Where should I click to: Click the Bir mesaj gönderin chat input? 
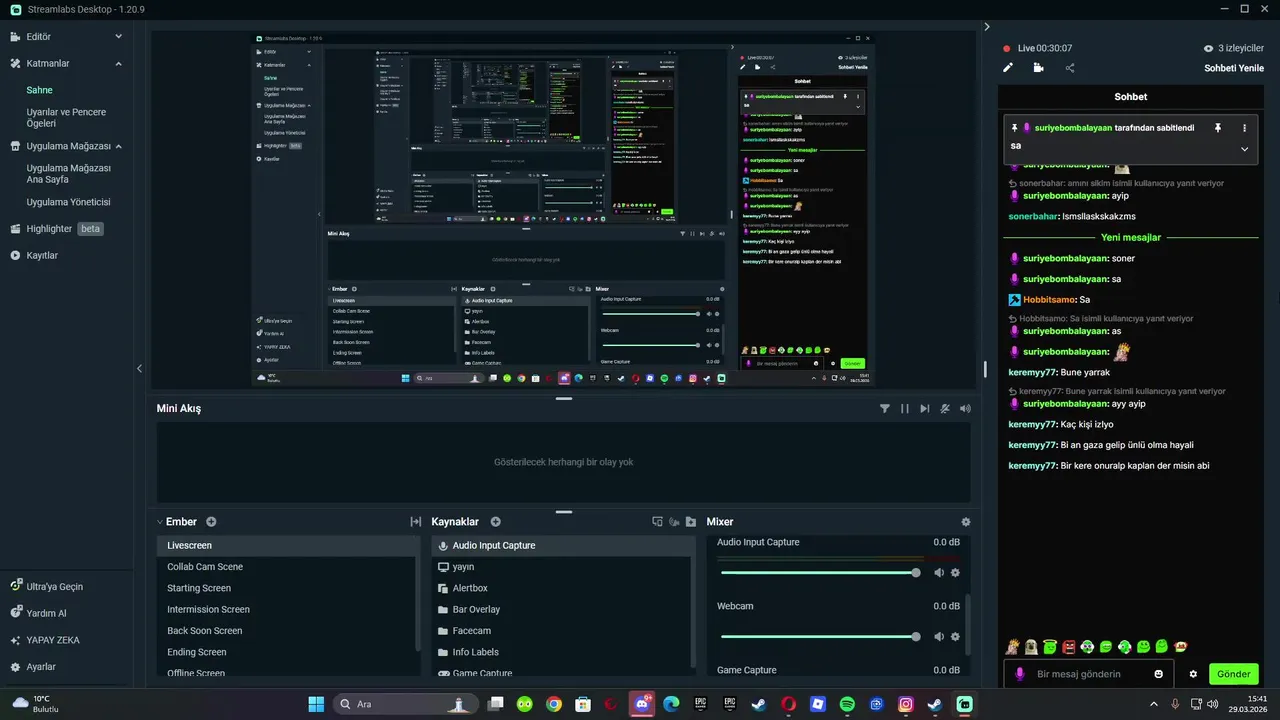[x=1090, y=674]
